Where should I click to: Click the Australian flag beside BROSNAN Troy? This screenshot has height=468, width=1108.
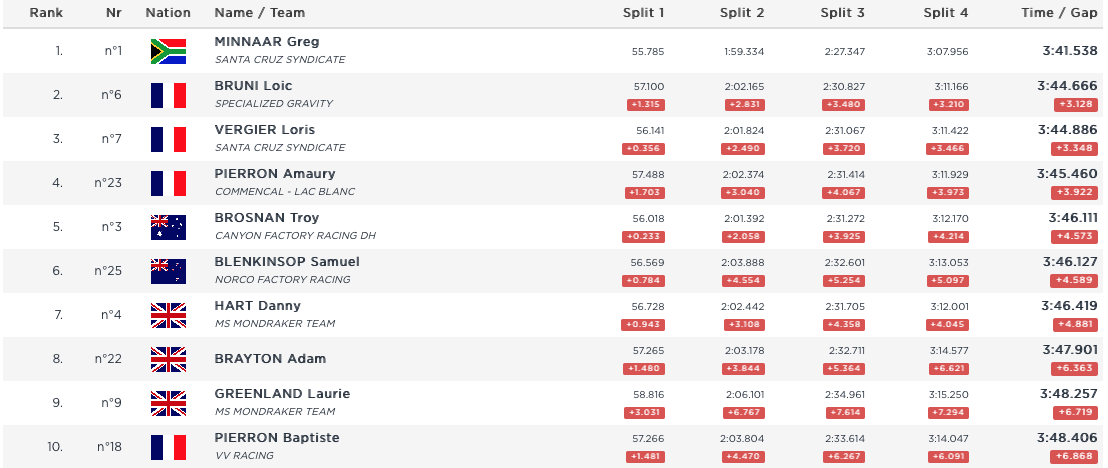(168, 227)
